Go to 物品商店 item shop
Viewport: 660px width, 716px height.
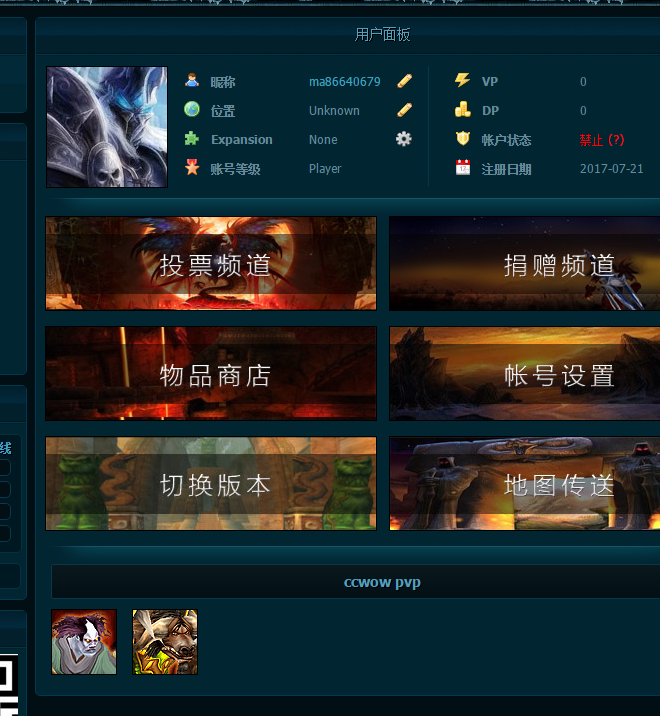[211, 374]
